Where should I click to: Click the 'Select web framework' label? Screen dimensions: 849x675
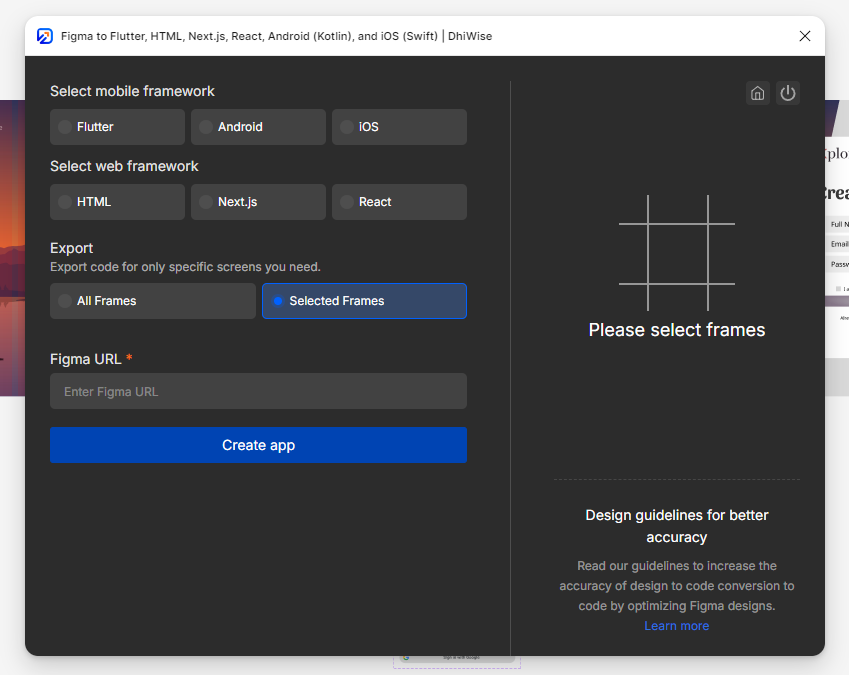click(124, 166)
